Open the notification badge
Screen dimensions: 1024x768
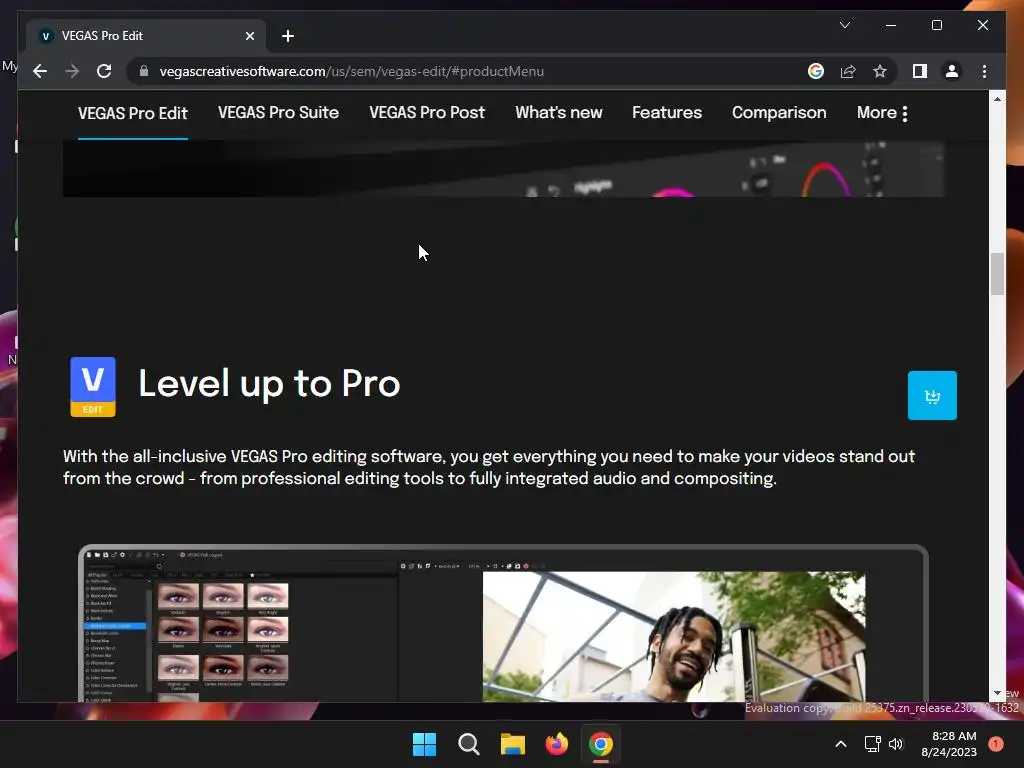pos(995,744)
